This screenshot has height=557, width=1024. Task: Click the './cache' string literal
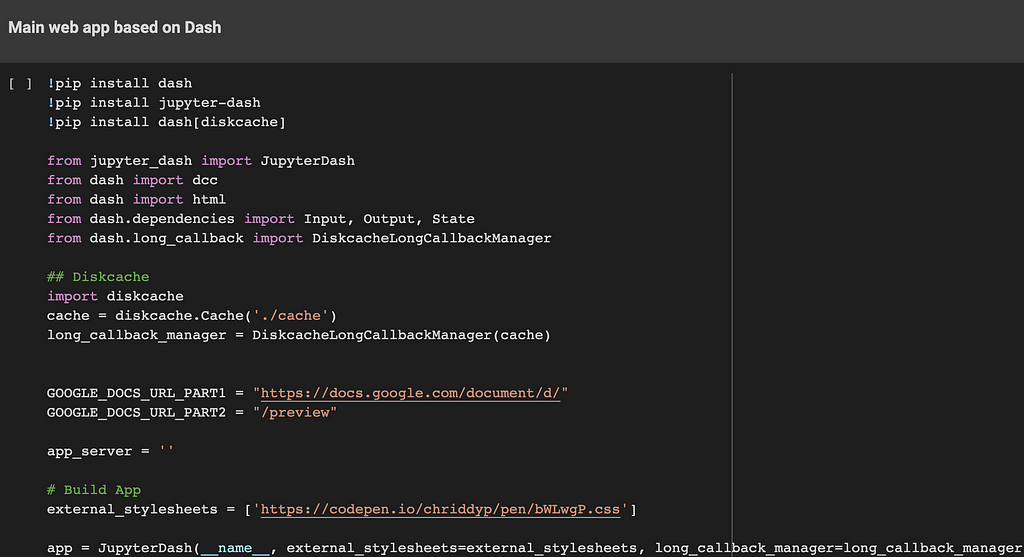(291, 316)
